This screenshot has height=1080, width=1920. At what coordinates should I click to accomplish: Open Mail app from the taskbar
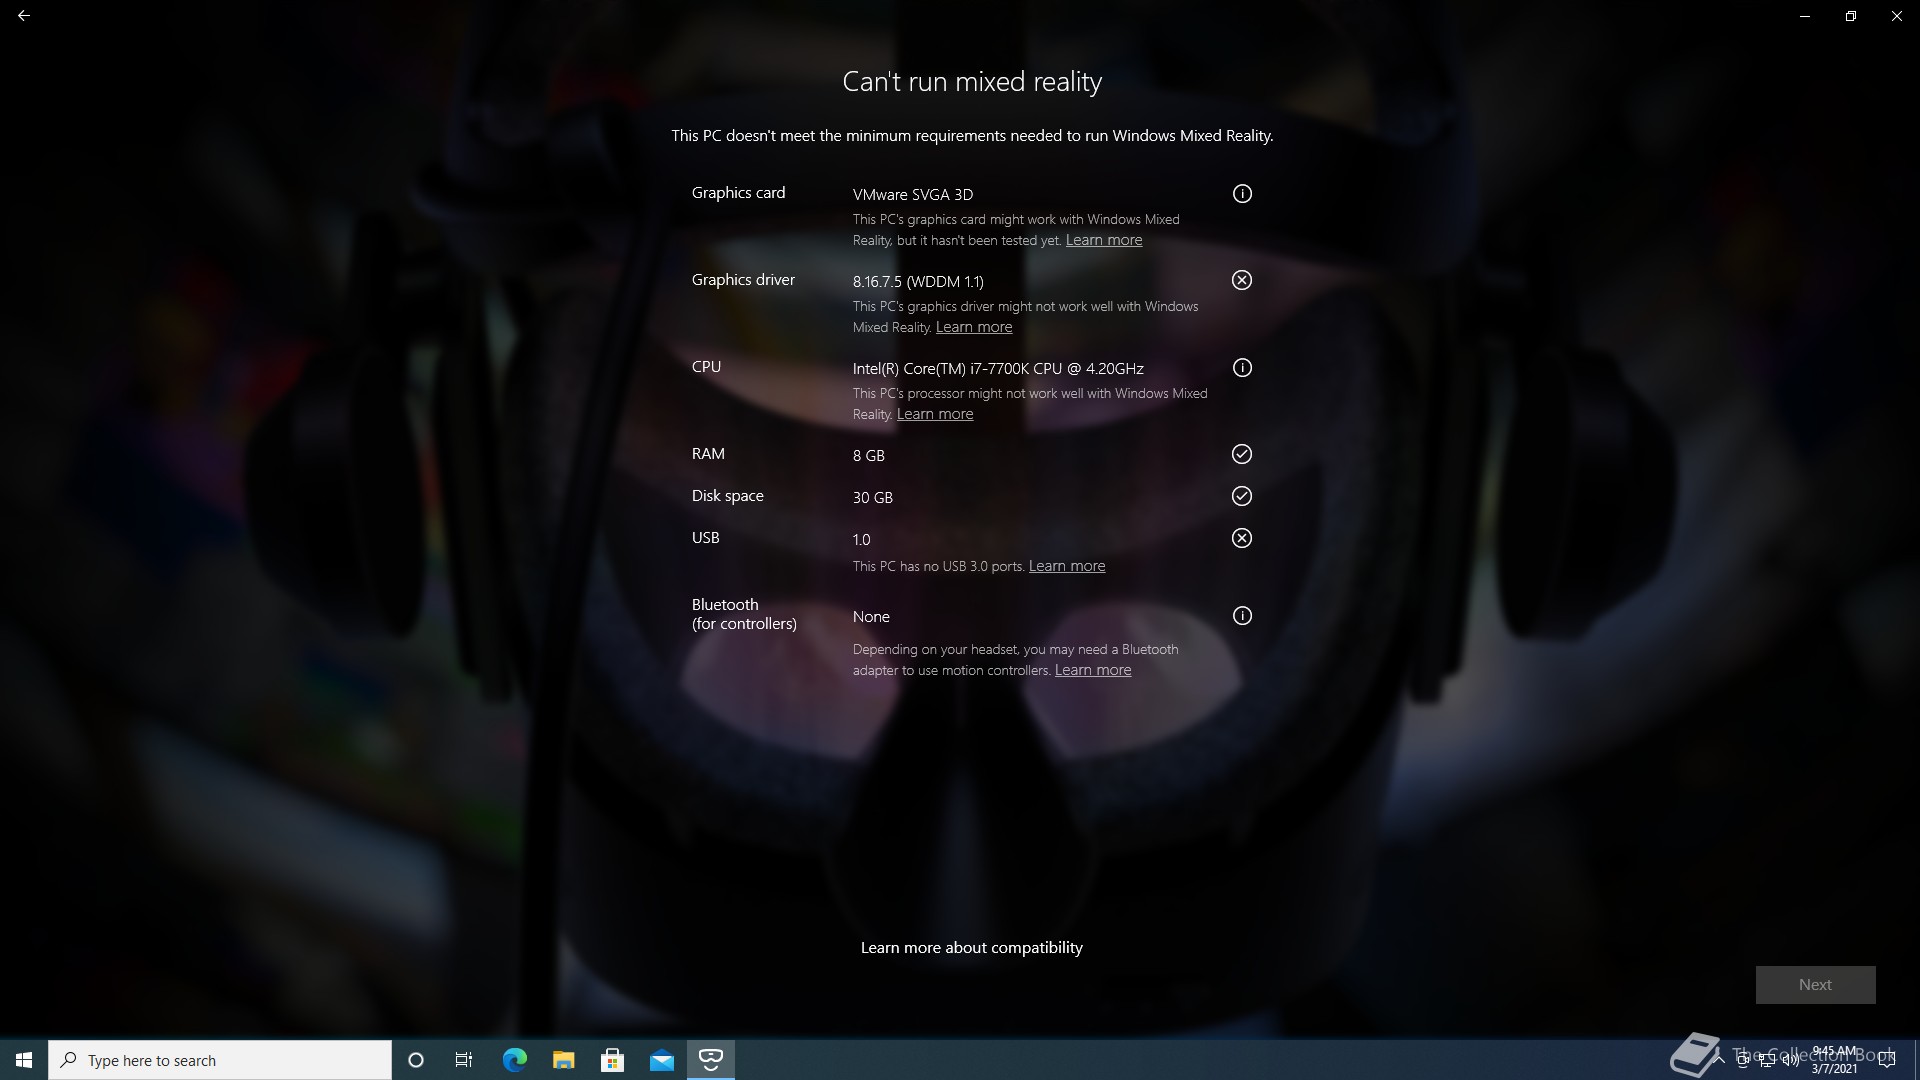[662, 1060]
